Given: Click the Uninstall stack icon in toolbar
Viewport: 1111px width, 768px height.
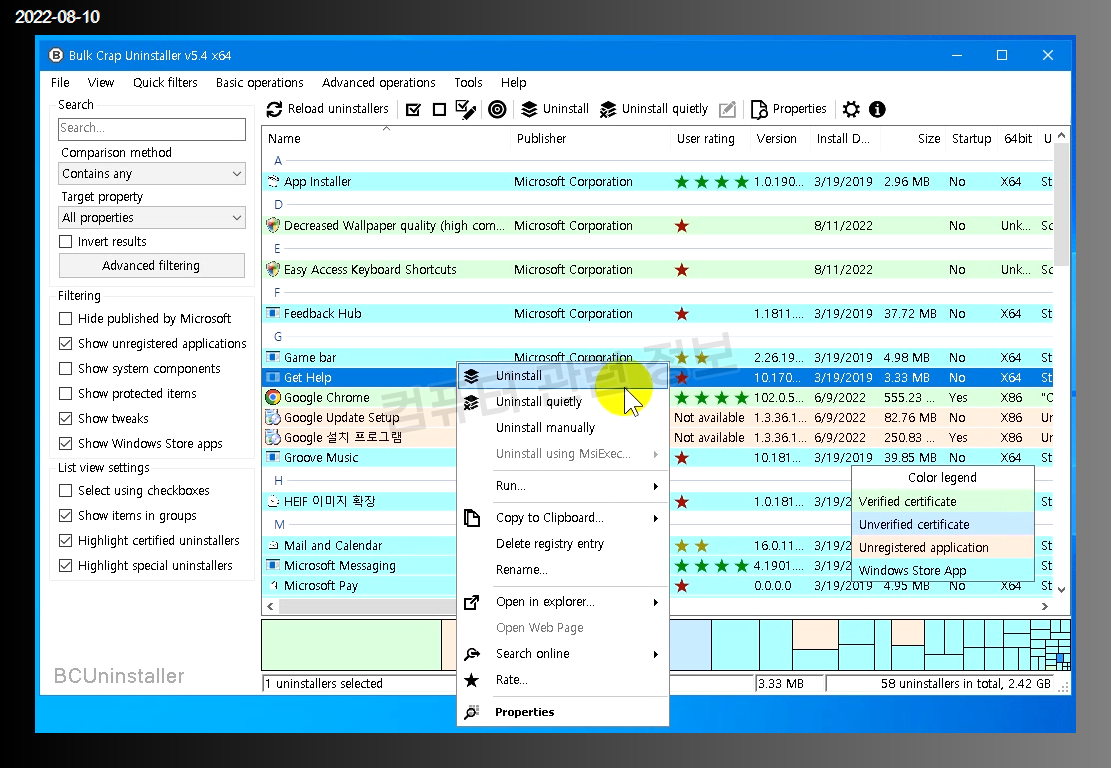Looking at the screenshot, I should tap(529, 109).
